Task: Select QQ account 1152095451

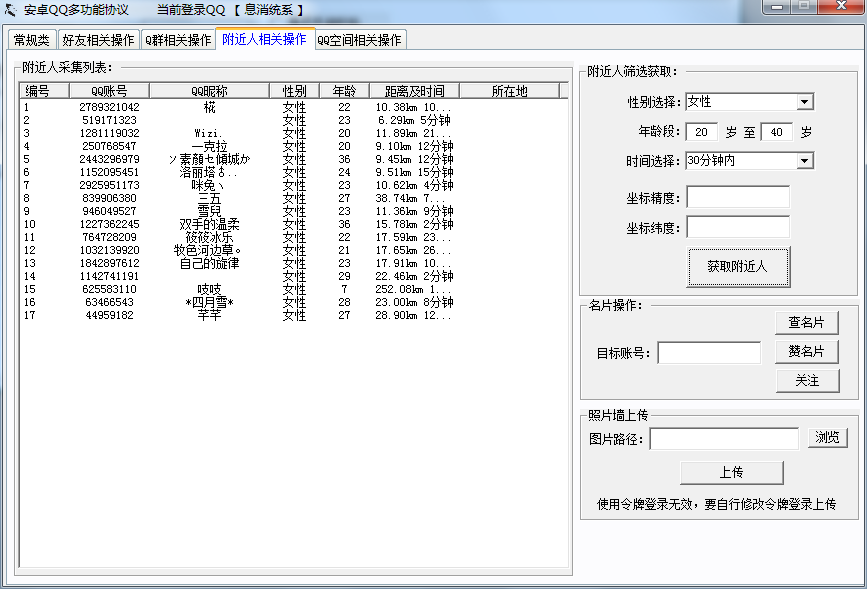Action: coord(109,172)
